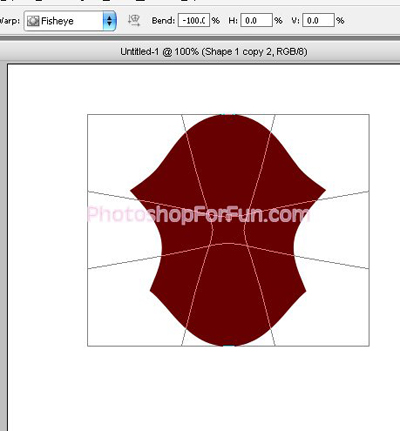Click the Bend label
This screenshot has height=431, width=400.
pos(163,20)
